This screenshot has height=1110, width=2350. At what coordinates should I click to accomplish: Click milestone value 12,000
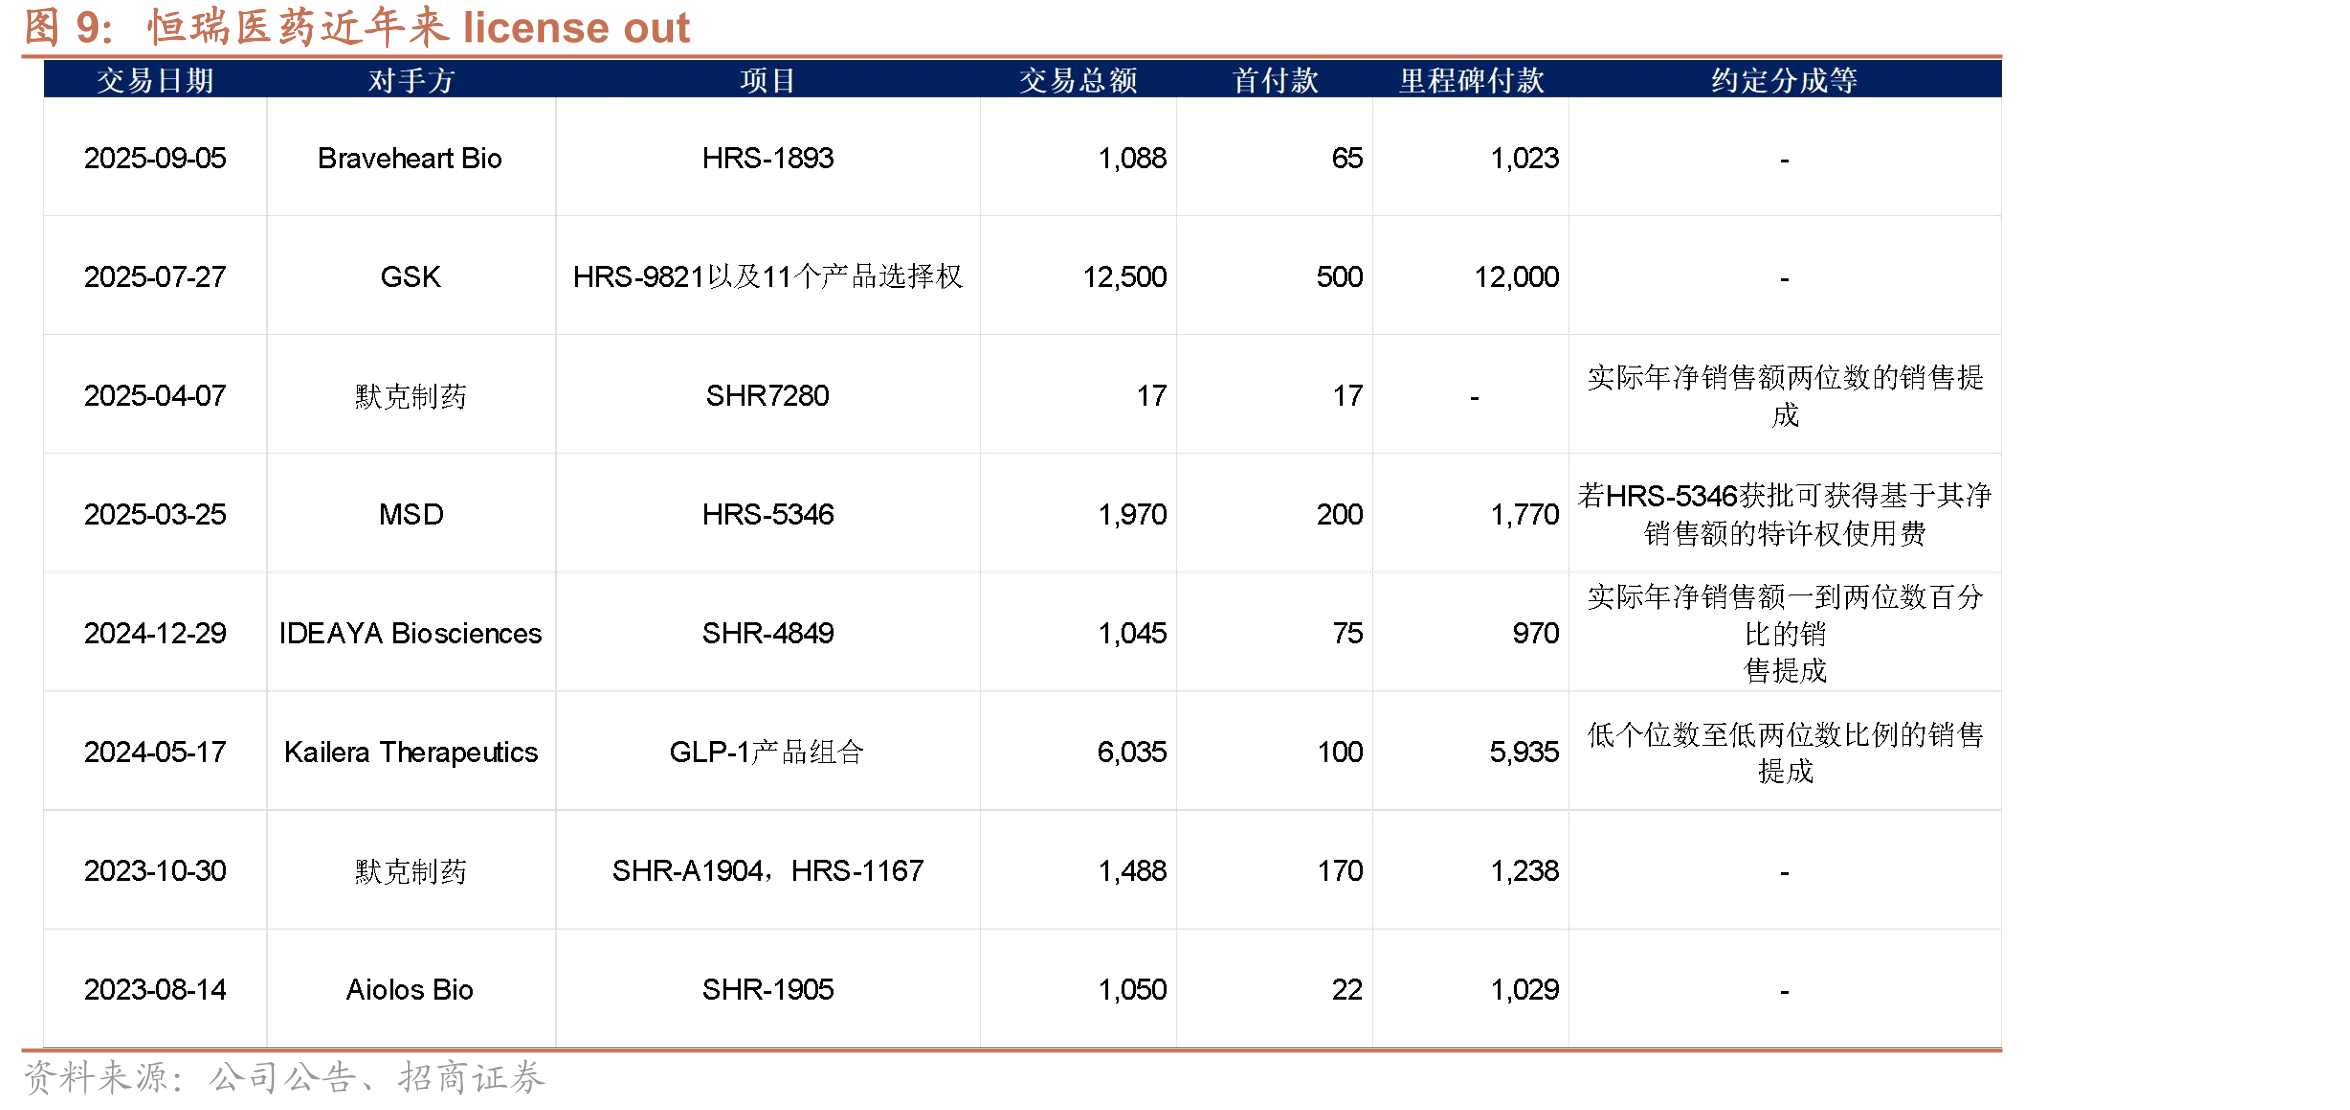pos(1516,277)
